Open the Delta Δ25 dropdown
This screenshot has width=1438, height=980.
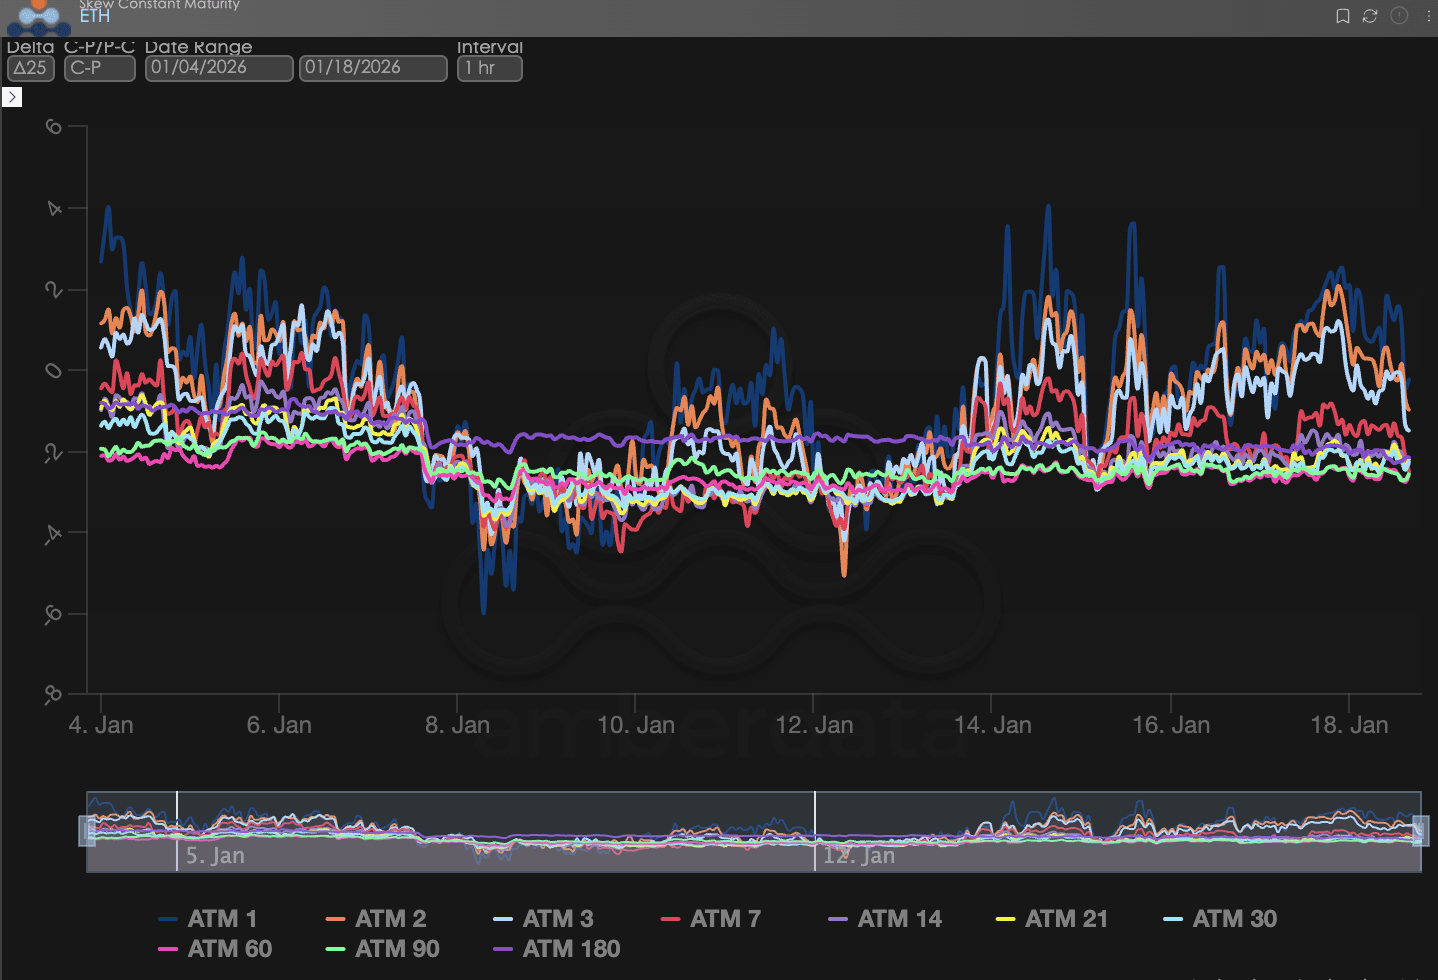pos(30,68)
